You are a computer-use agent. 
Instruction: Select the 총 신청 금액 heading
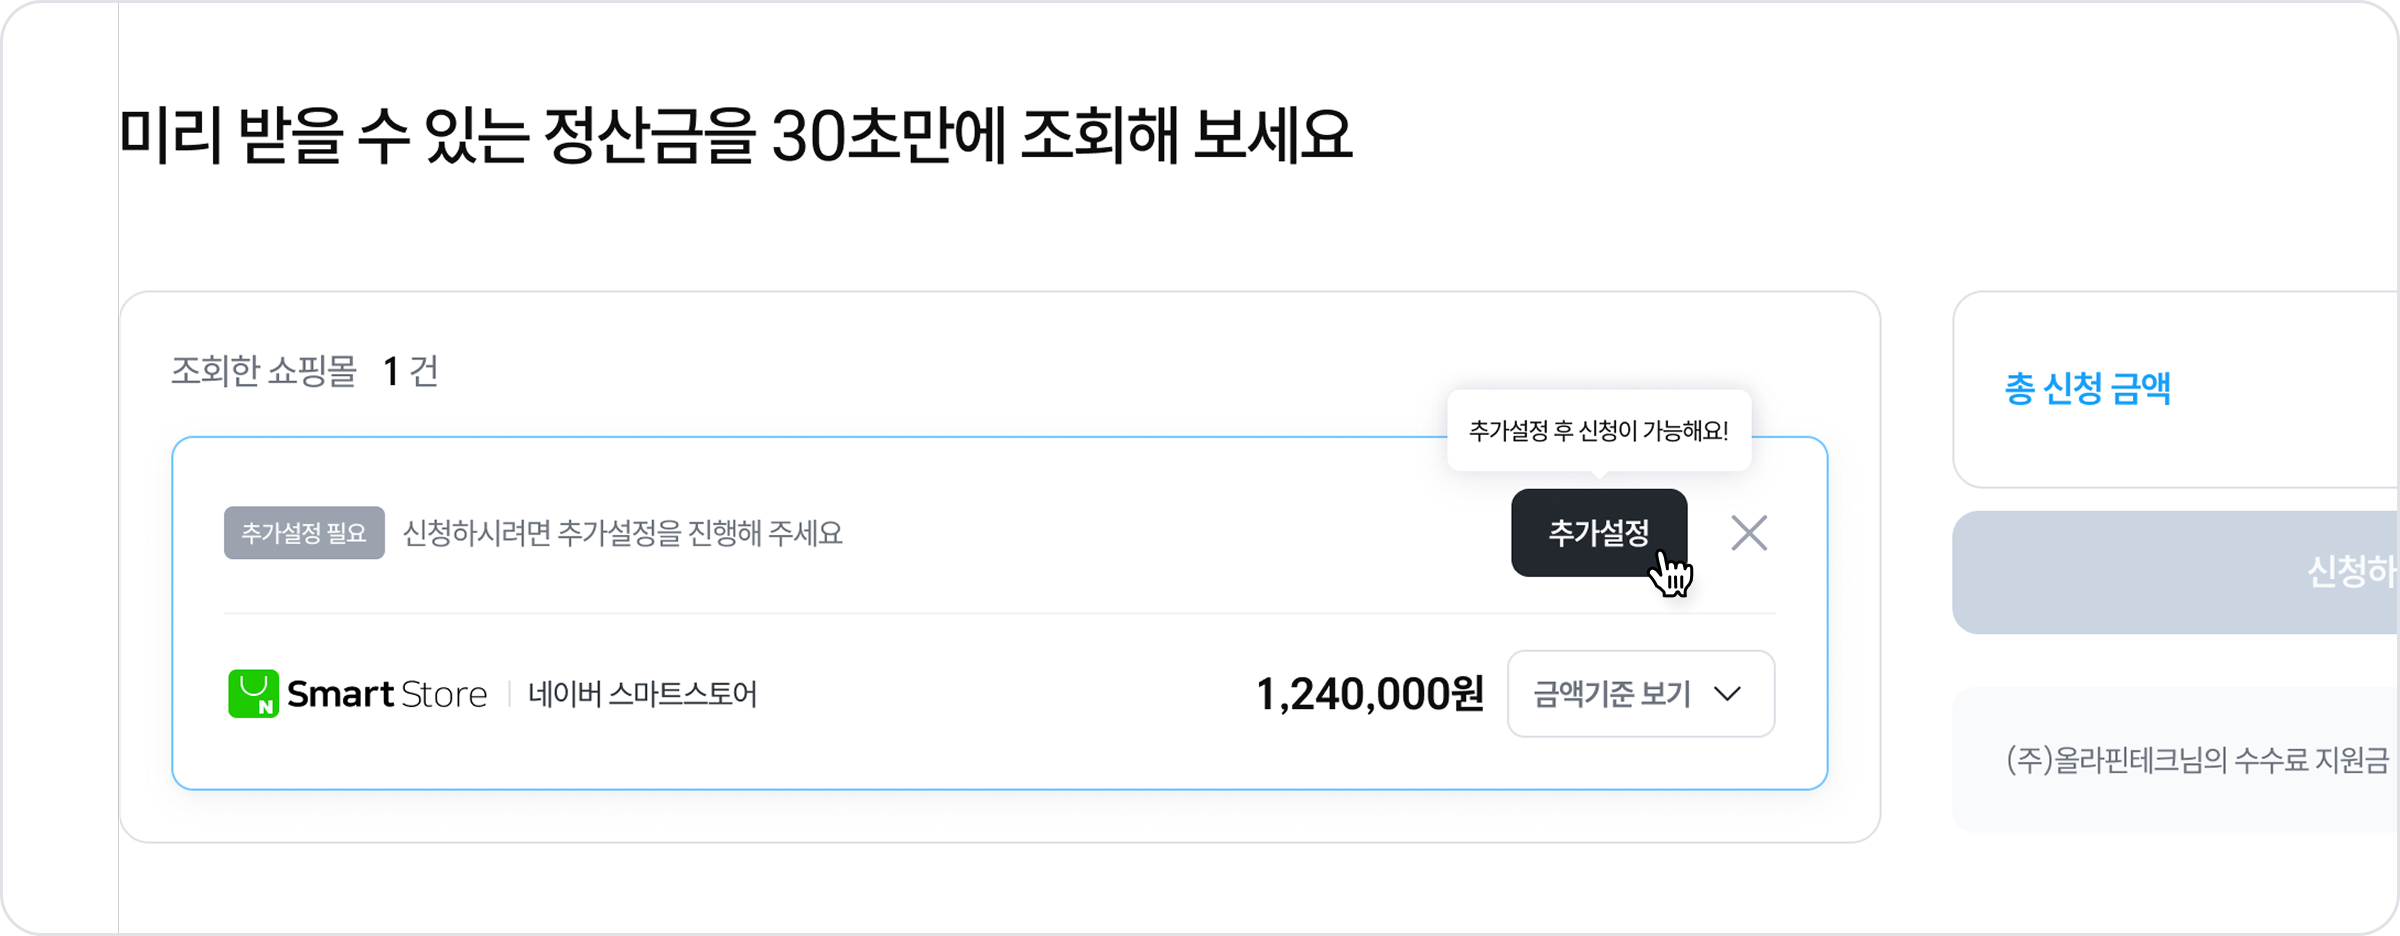[2088, 388]
